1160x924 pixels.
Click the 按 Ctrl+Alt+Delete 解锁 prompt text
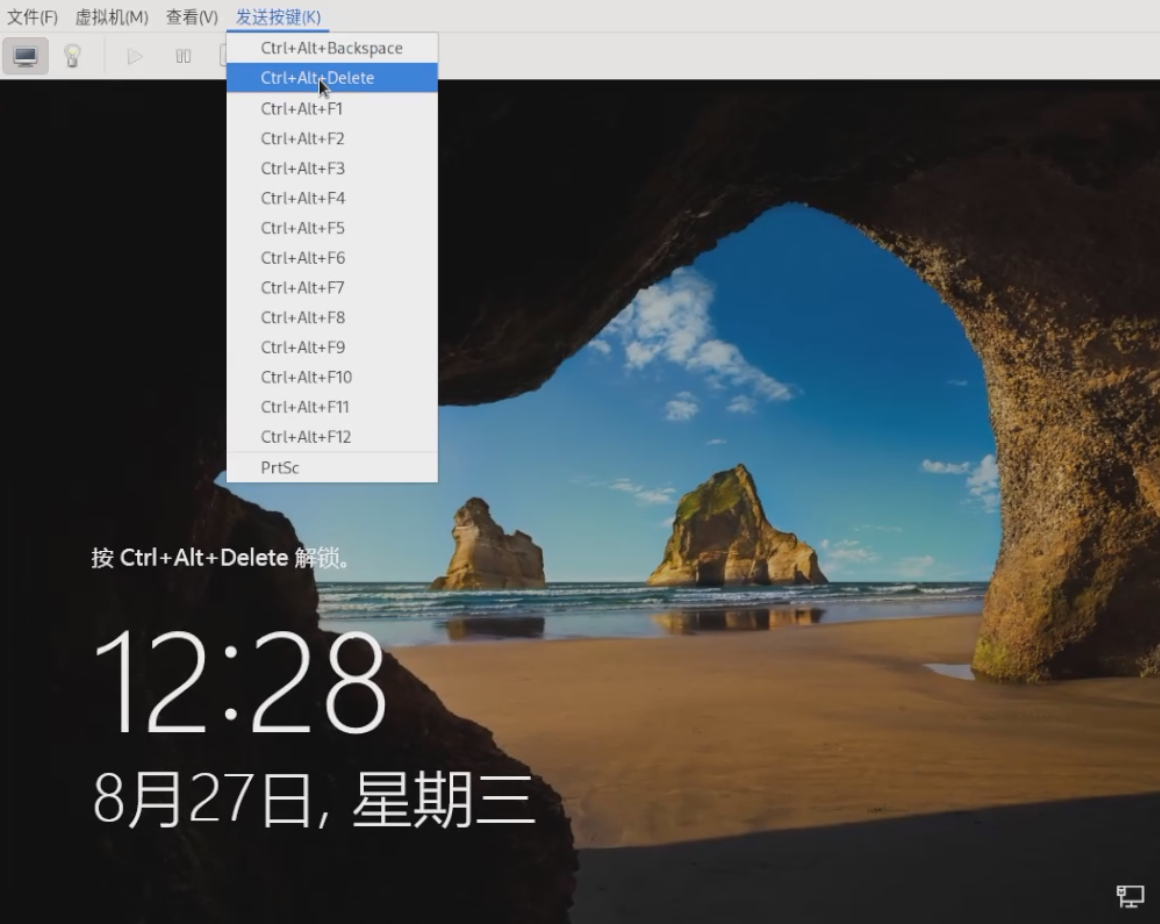tap(221, 558)
